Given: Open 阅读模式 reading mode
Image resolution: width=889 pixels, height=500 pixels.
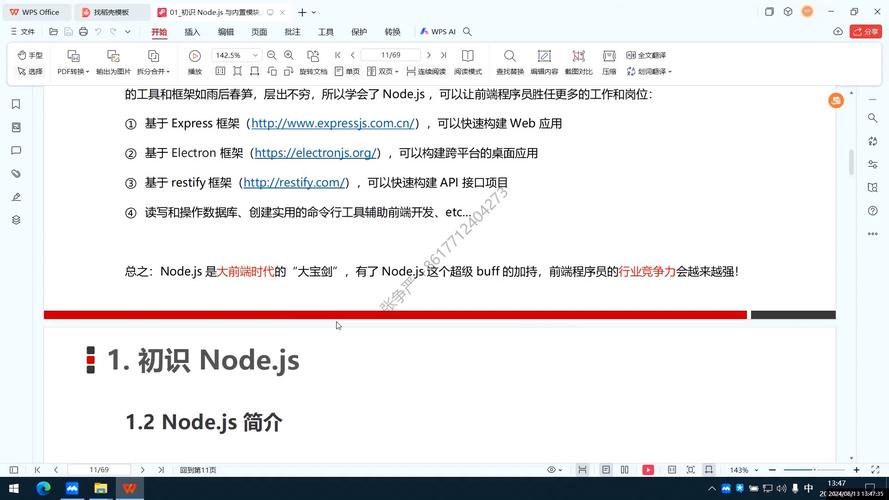Looking at the screenshot, I should (x=468, y=62).
